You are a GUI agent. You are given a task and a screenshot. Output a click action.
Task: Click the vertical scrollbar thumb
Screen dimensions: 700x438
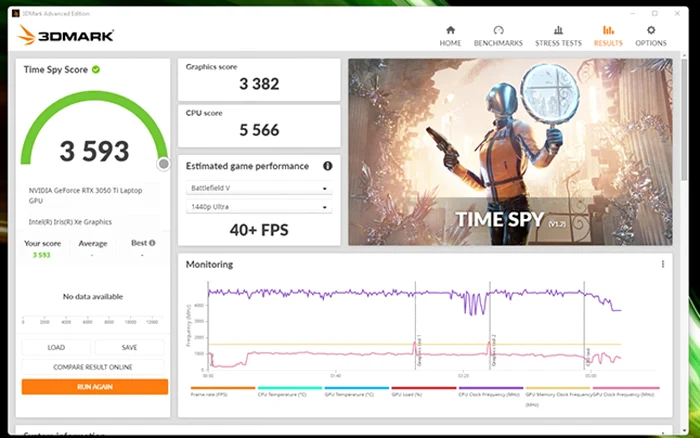(684, 118)
